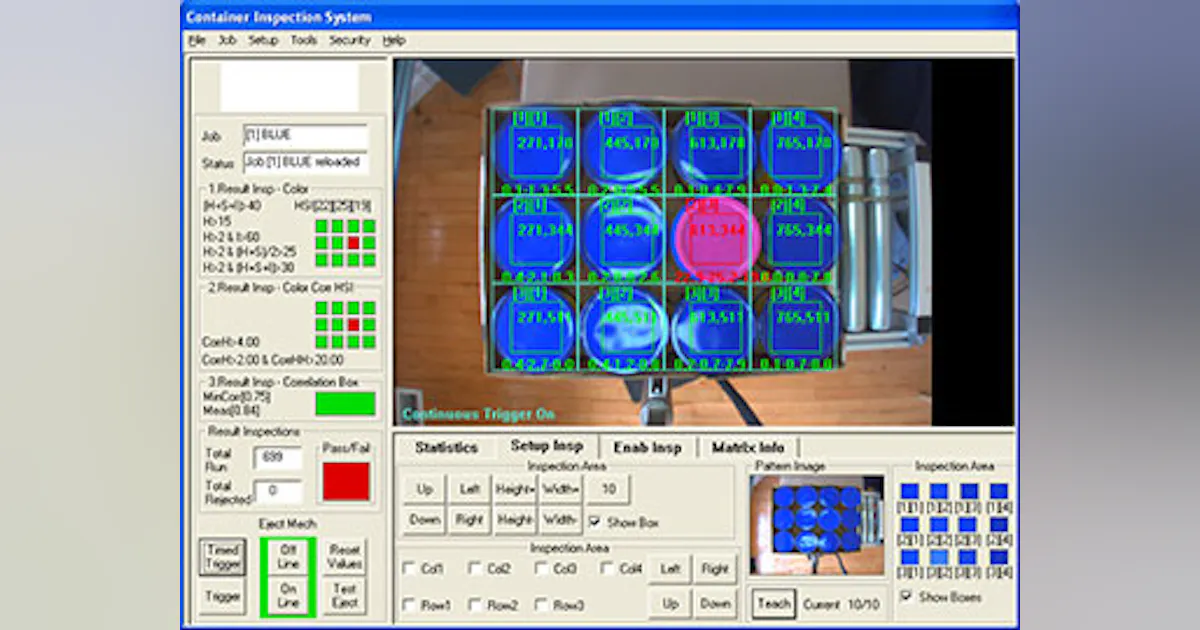Set eject mechanism to Off Line

coord(288,557)
